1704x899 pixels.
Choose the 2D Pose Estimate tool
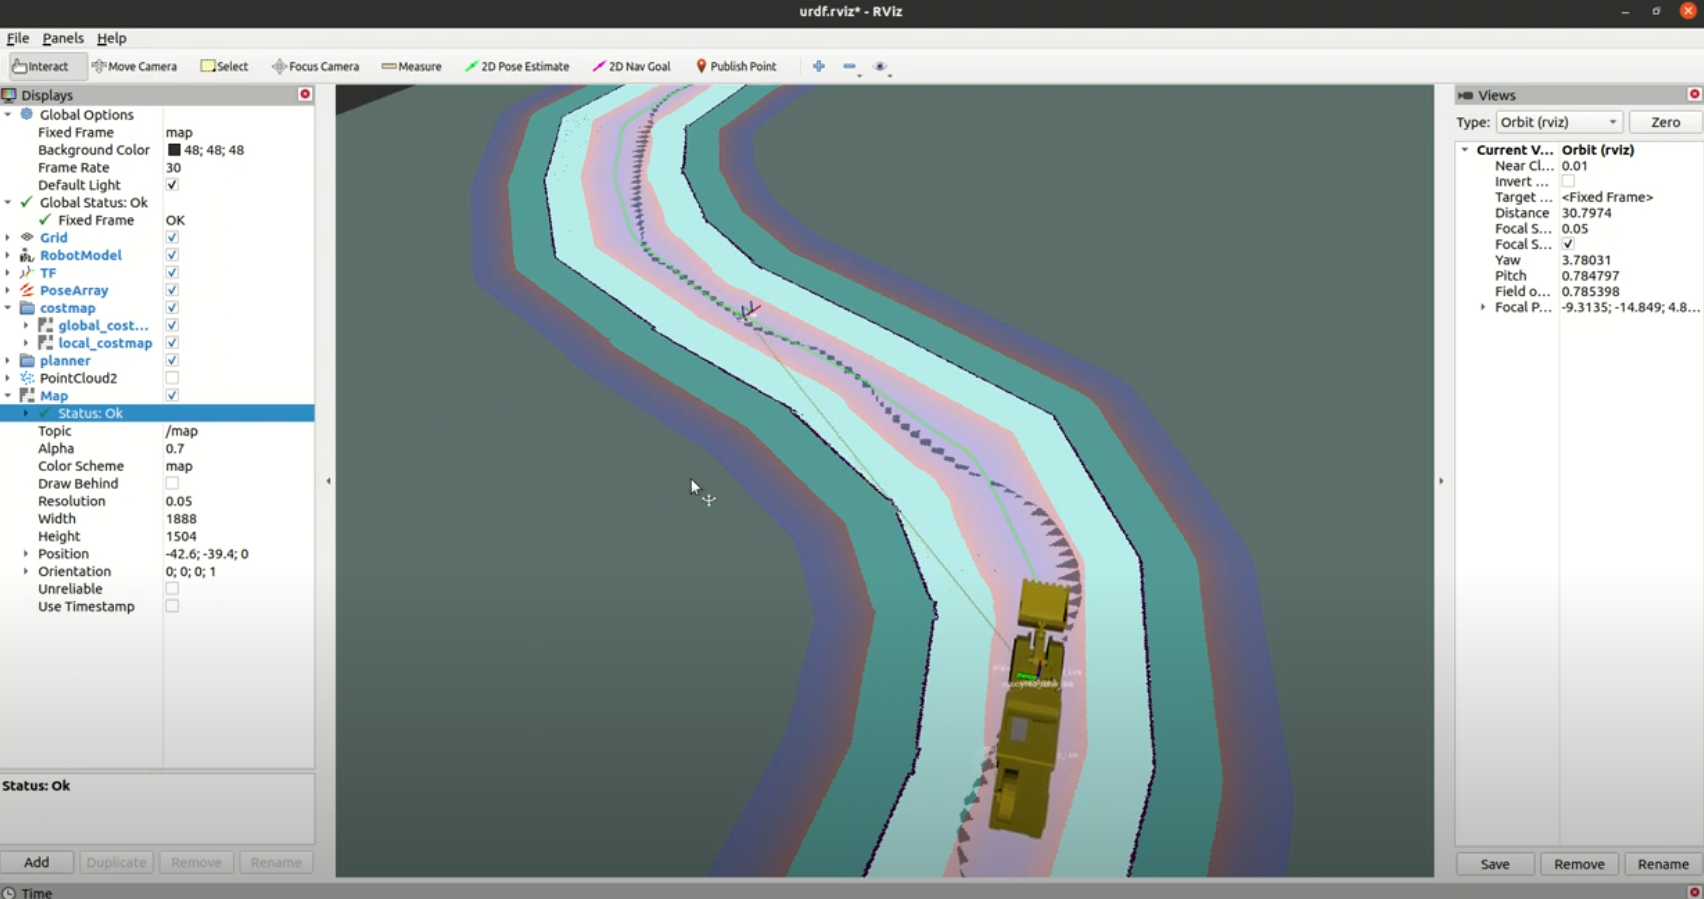pos(517,66)
